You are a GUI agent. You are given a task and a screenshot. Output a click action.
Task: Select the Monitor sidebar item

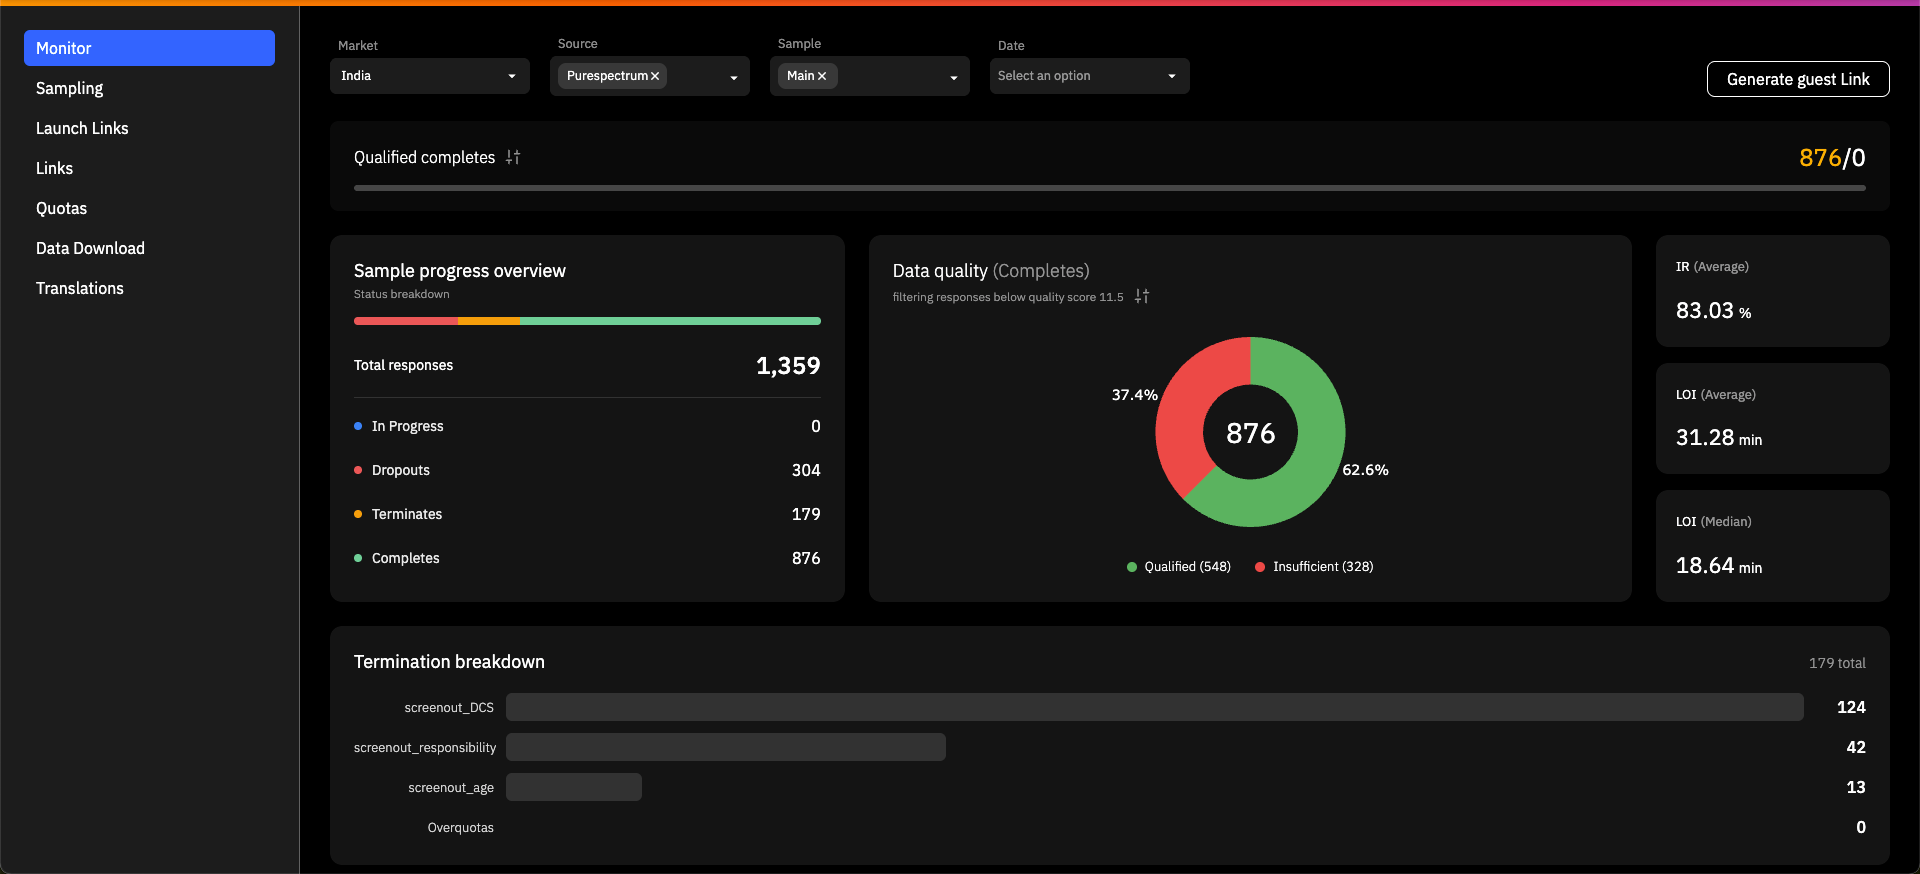click(x=149, y=48)
